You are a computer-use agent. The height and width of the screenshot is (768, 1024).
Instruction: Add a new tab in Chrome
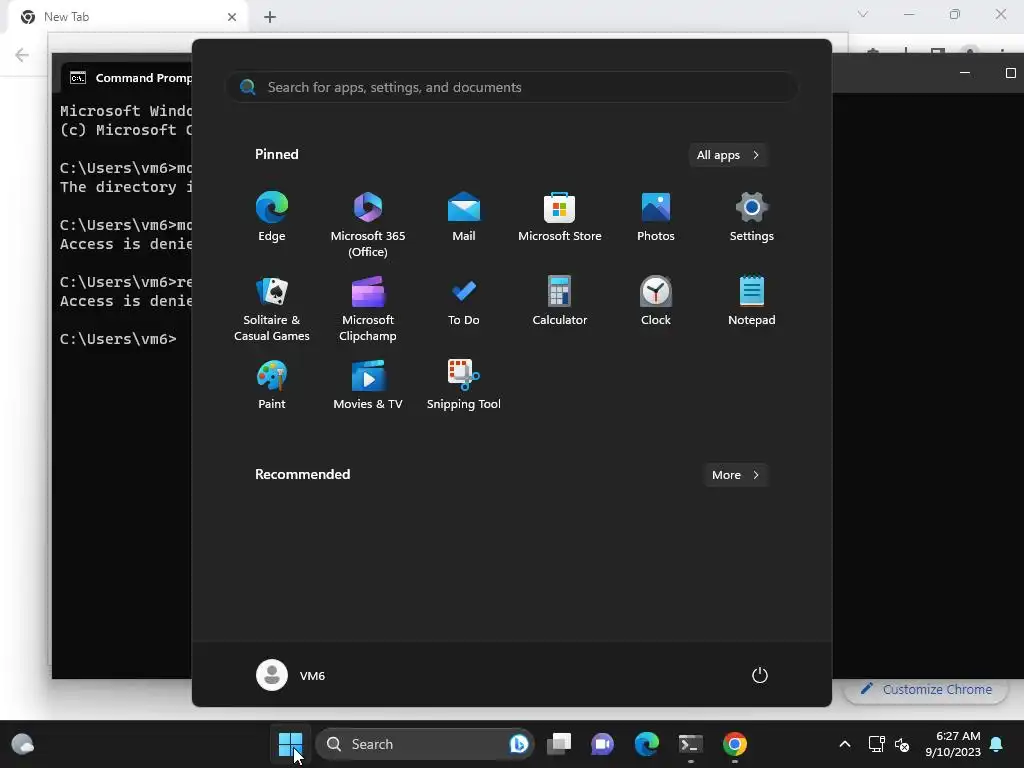point(270,17)
